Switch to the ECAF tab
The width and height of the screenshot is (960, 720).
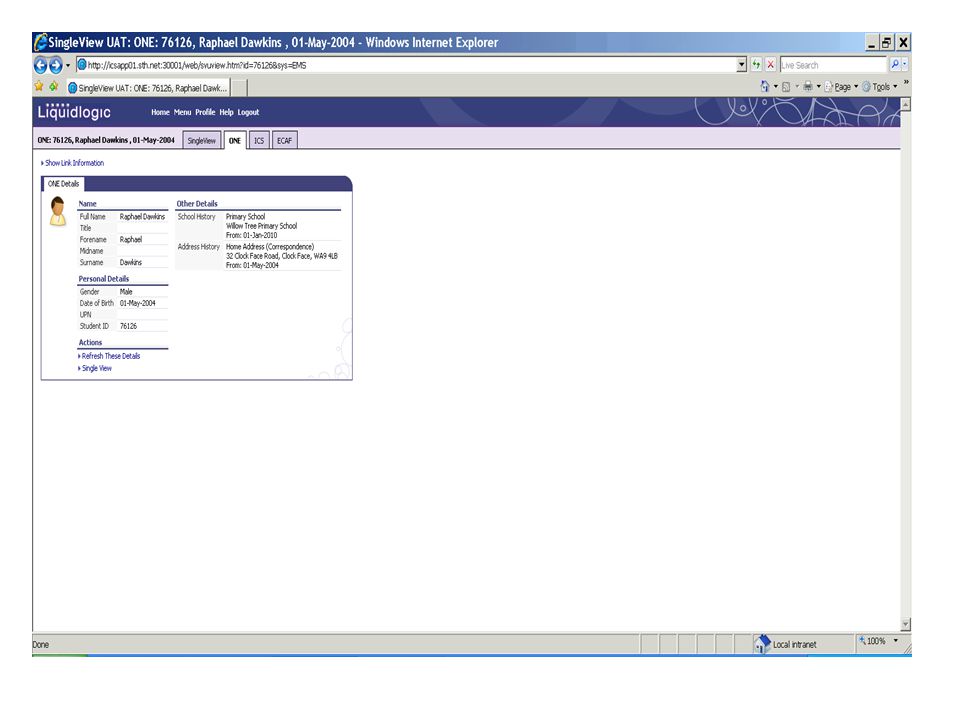(x=284, y=140)
